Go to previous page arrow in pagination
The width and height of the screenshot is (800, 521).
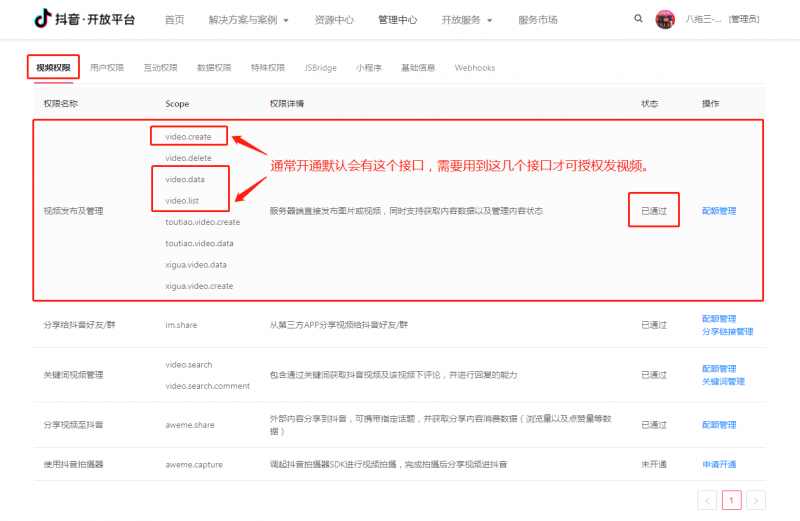click(707, 500)
